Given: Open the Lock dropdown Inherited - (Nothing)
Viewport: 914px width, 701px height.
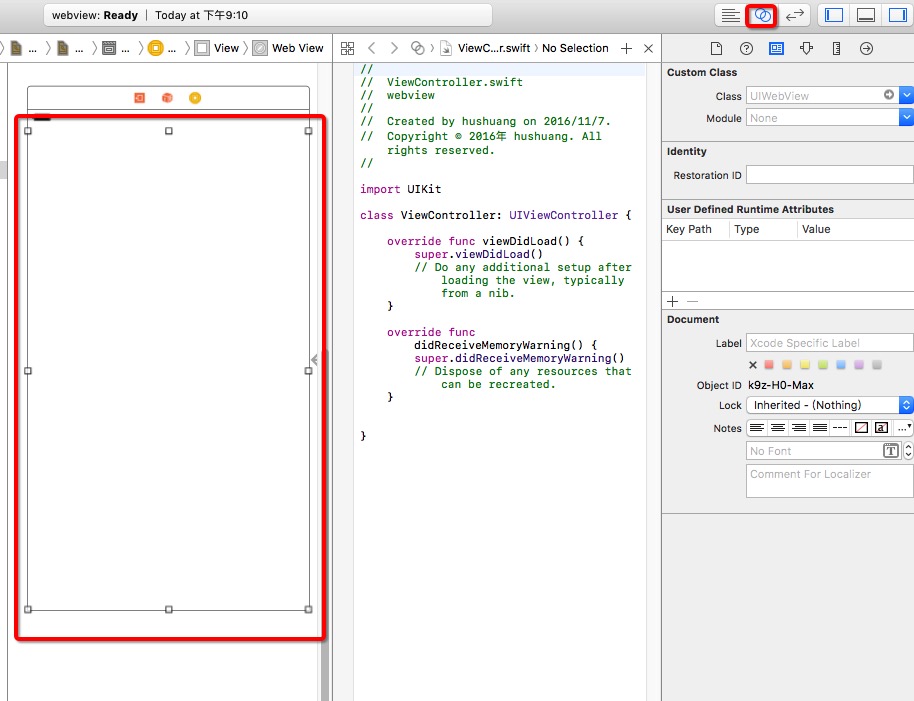Looking at the screenshot, I should click(x=829, y=405).
